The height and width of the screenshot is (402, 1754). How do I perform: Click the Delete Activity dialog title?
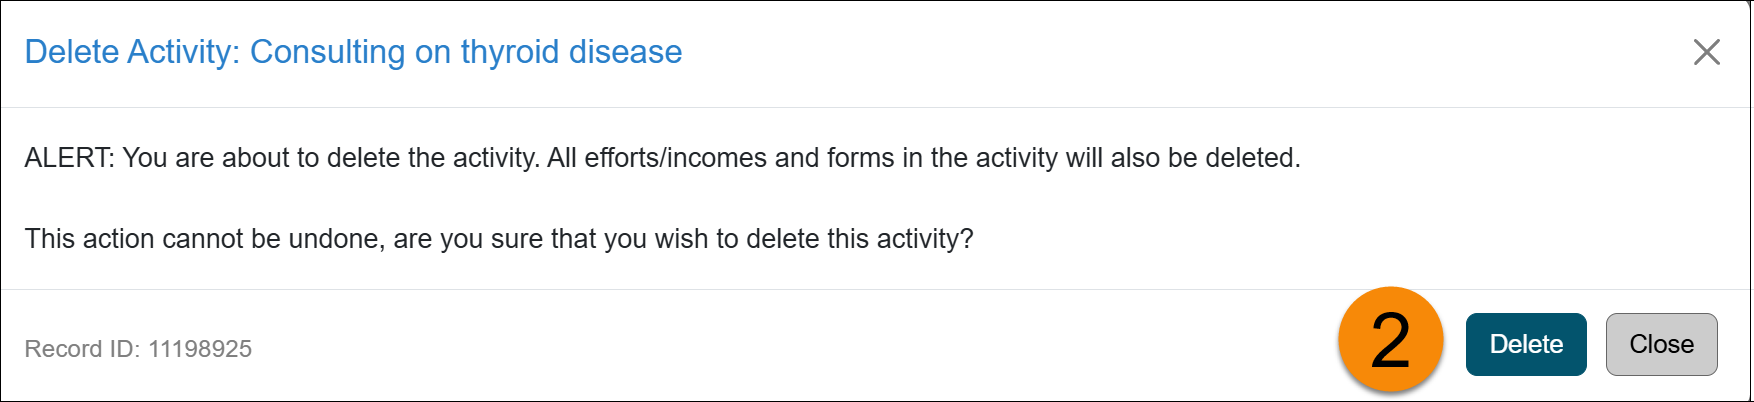tap(353, 52)
